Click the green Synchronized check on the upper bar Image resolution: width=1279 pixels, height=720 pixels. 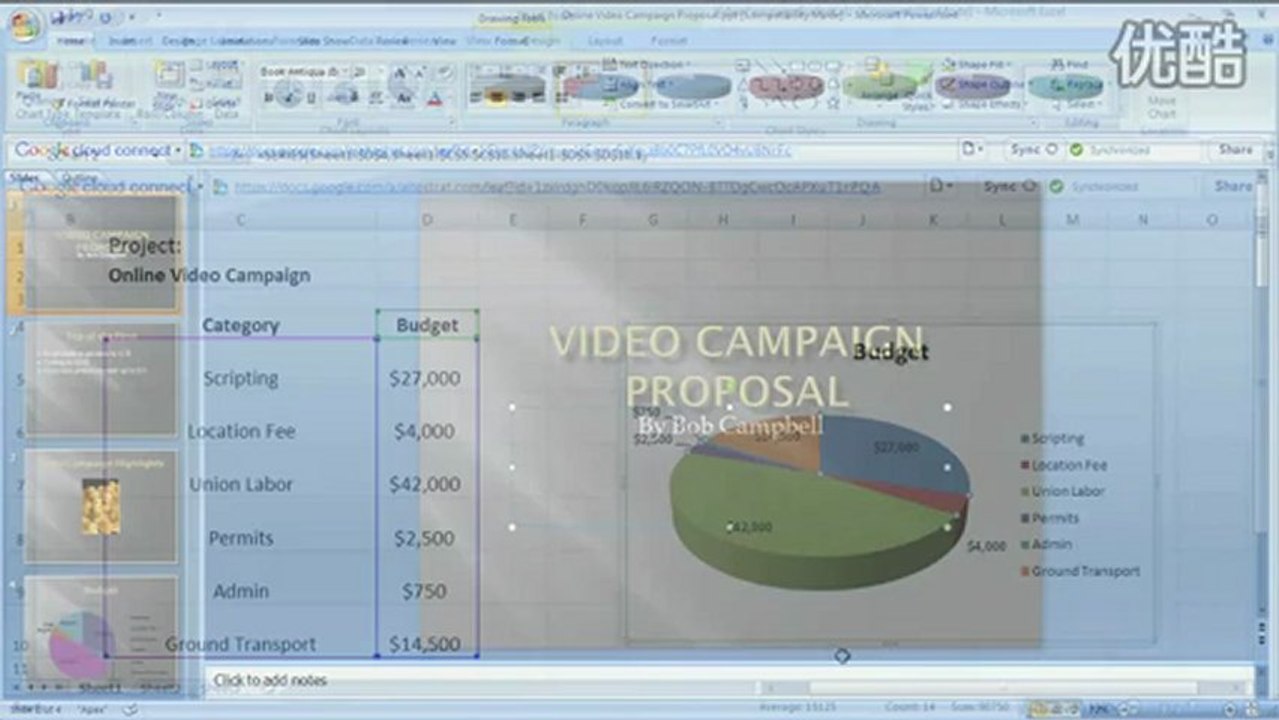tap(1076, 150)
